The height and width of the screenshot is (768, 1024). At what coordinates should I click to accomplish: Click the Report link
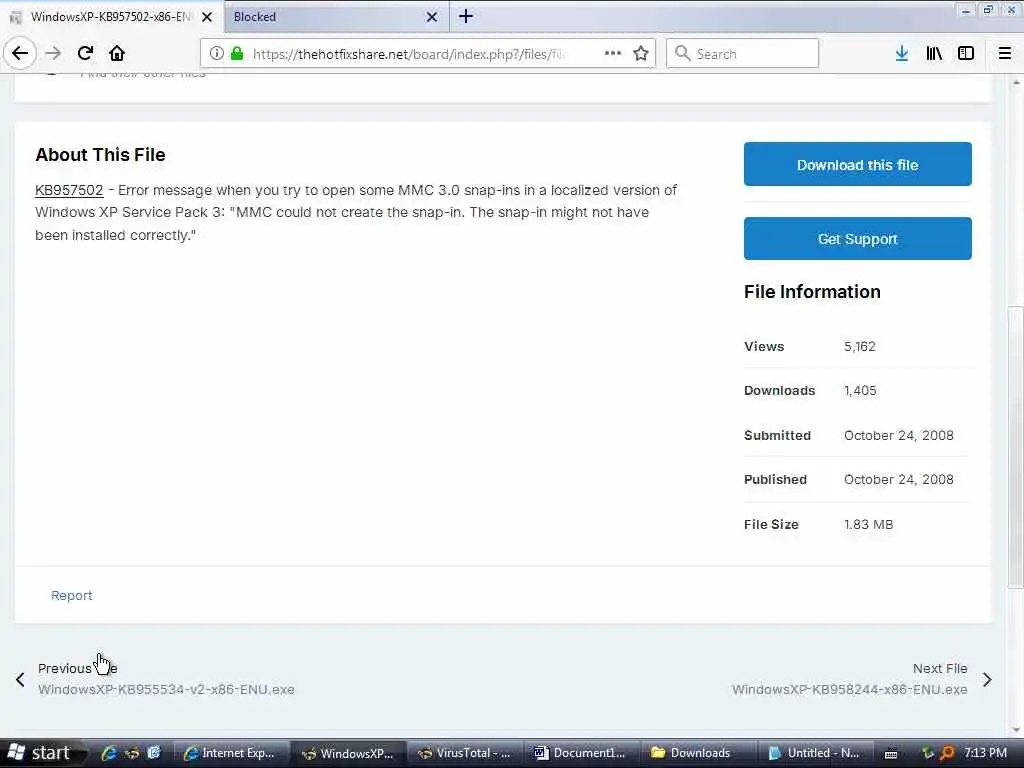(x=72, y=595)
